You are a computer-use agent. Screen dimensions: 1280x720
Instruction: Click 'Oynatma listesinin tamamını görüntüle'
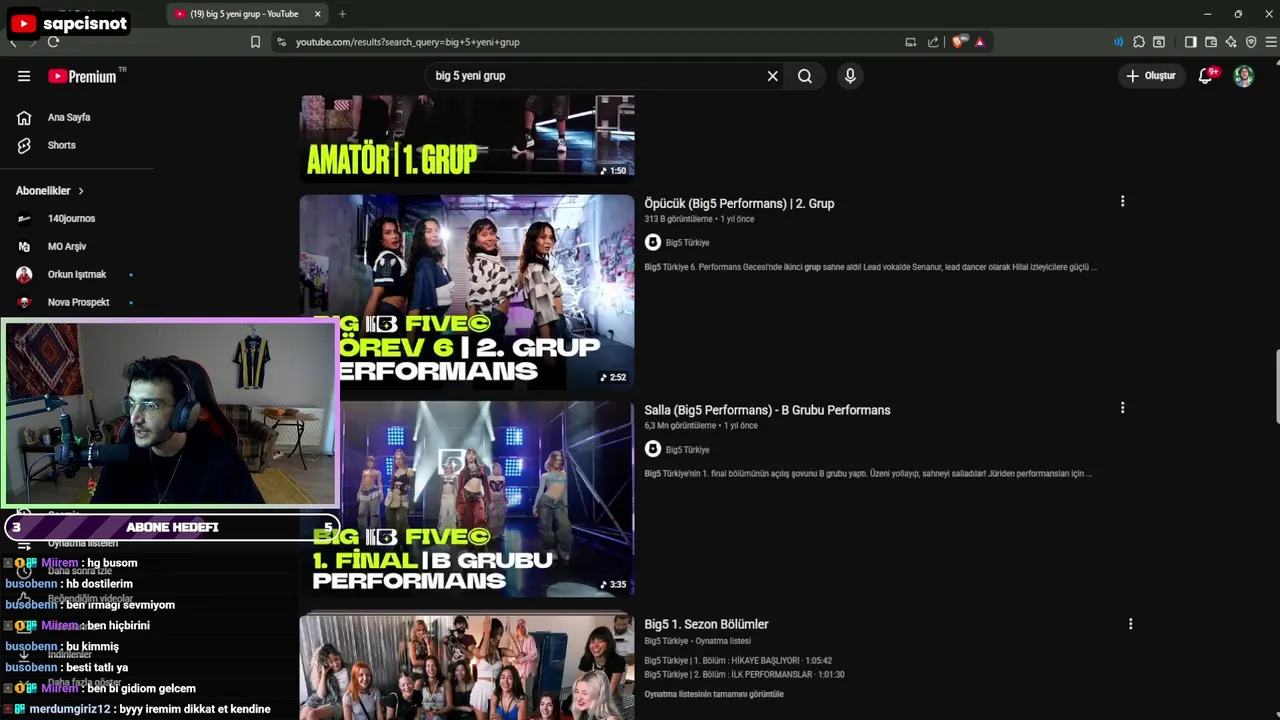[714, 694]
